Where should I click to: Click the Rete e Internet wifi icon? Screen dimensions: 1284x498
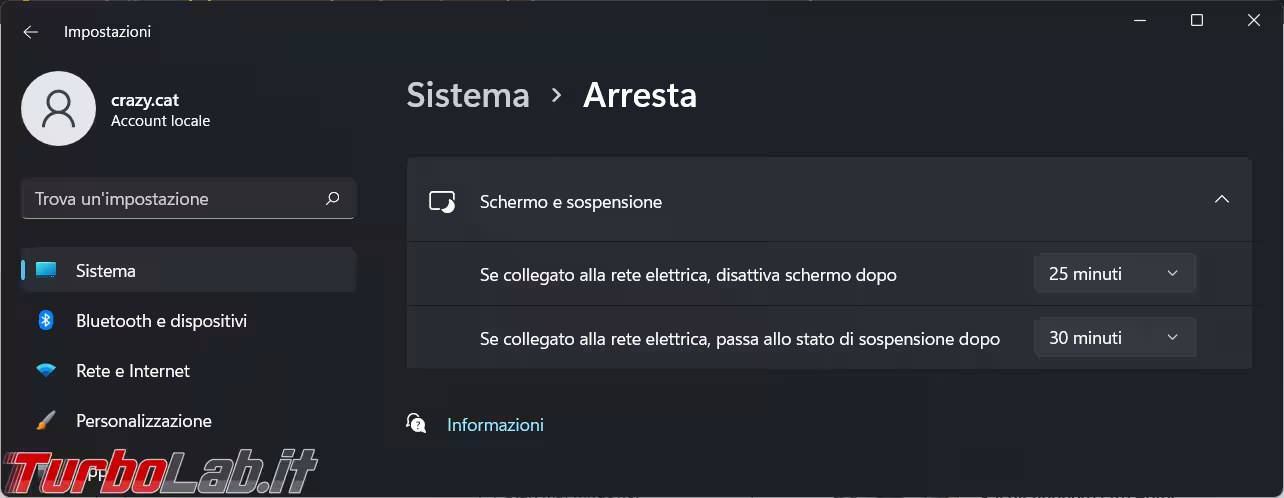tap(46, 371)
